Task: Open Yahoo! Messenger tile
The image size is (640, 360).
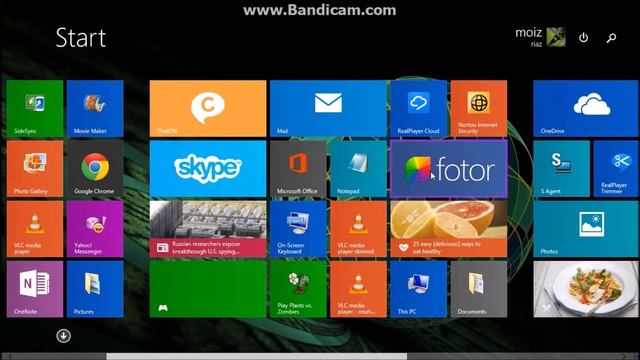Action: pos(95,229)
